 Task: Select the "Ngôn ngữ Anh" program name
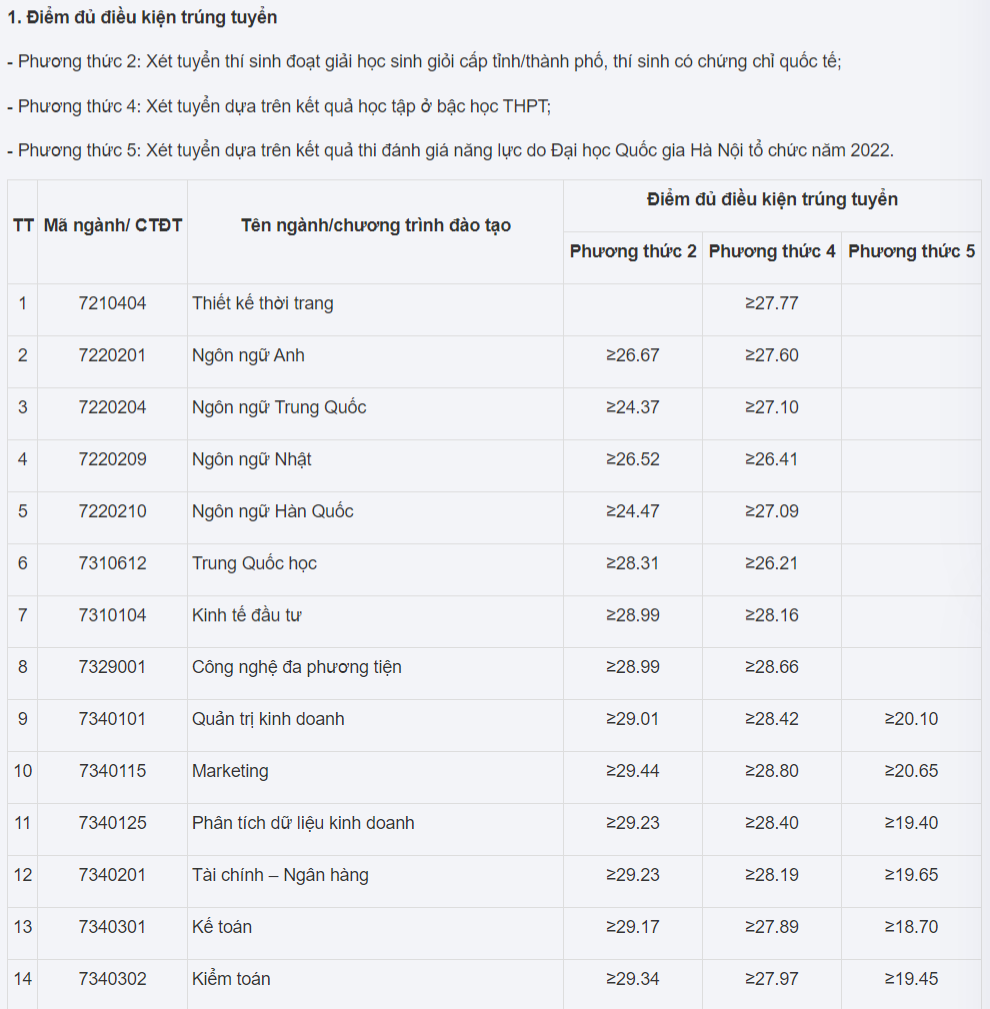(x=248, y=355)
